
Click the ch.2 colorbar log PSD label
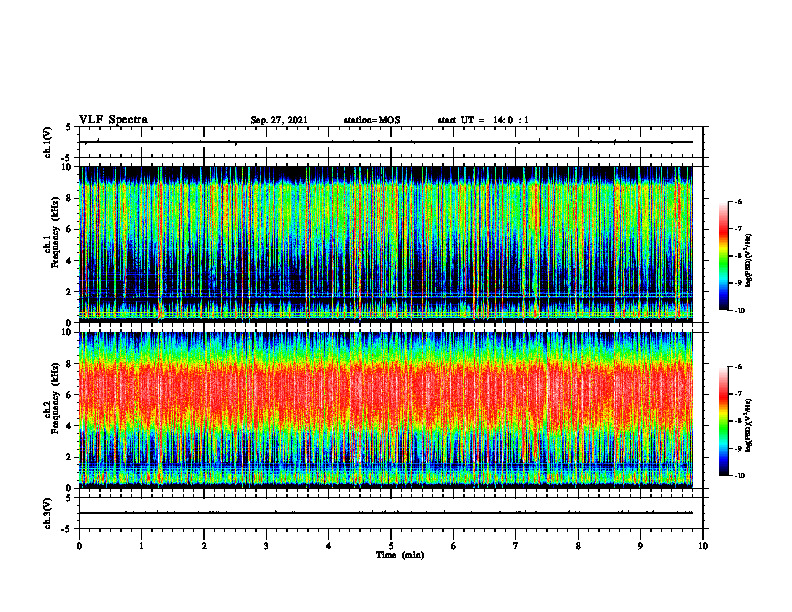click(x=749, y=425)
